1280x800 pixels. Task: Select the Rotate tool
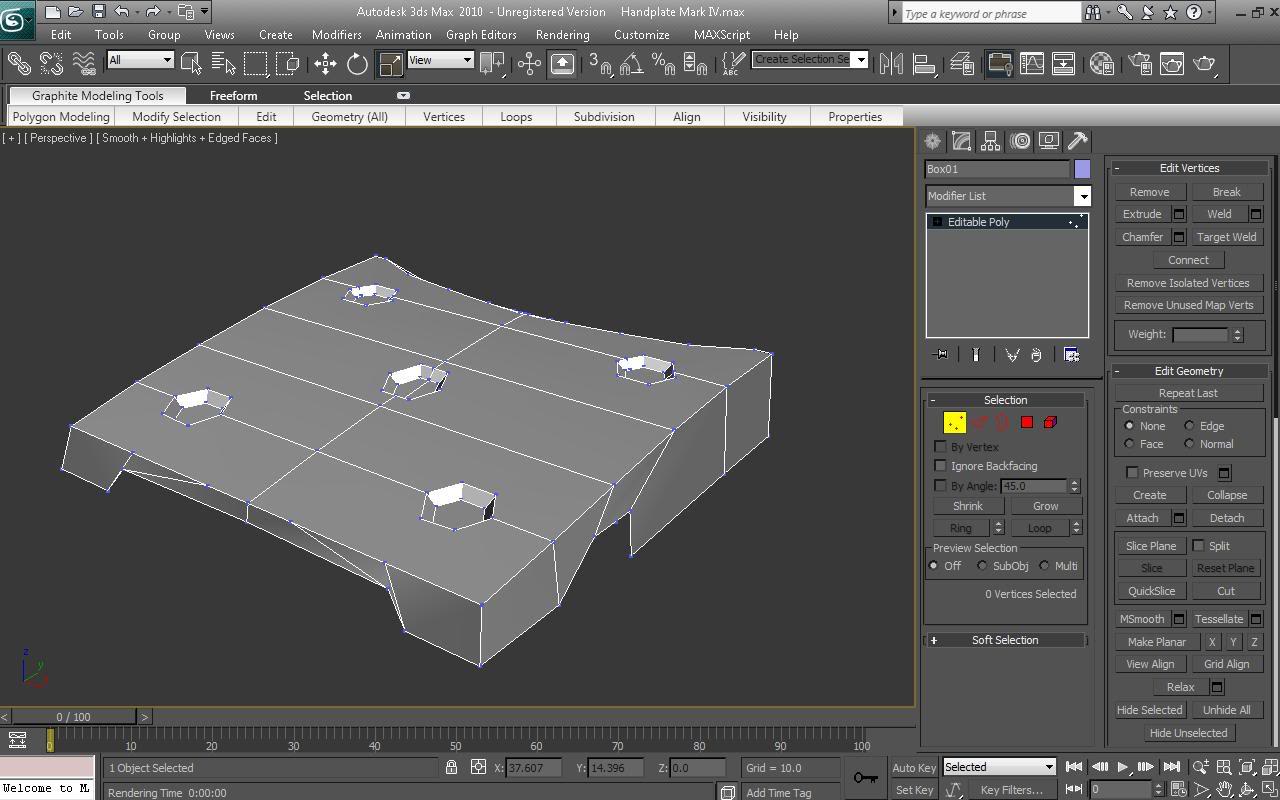[x=357, y=64]
